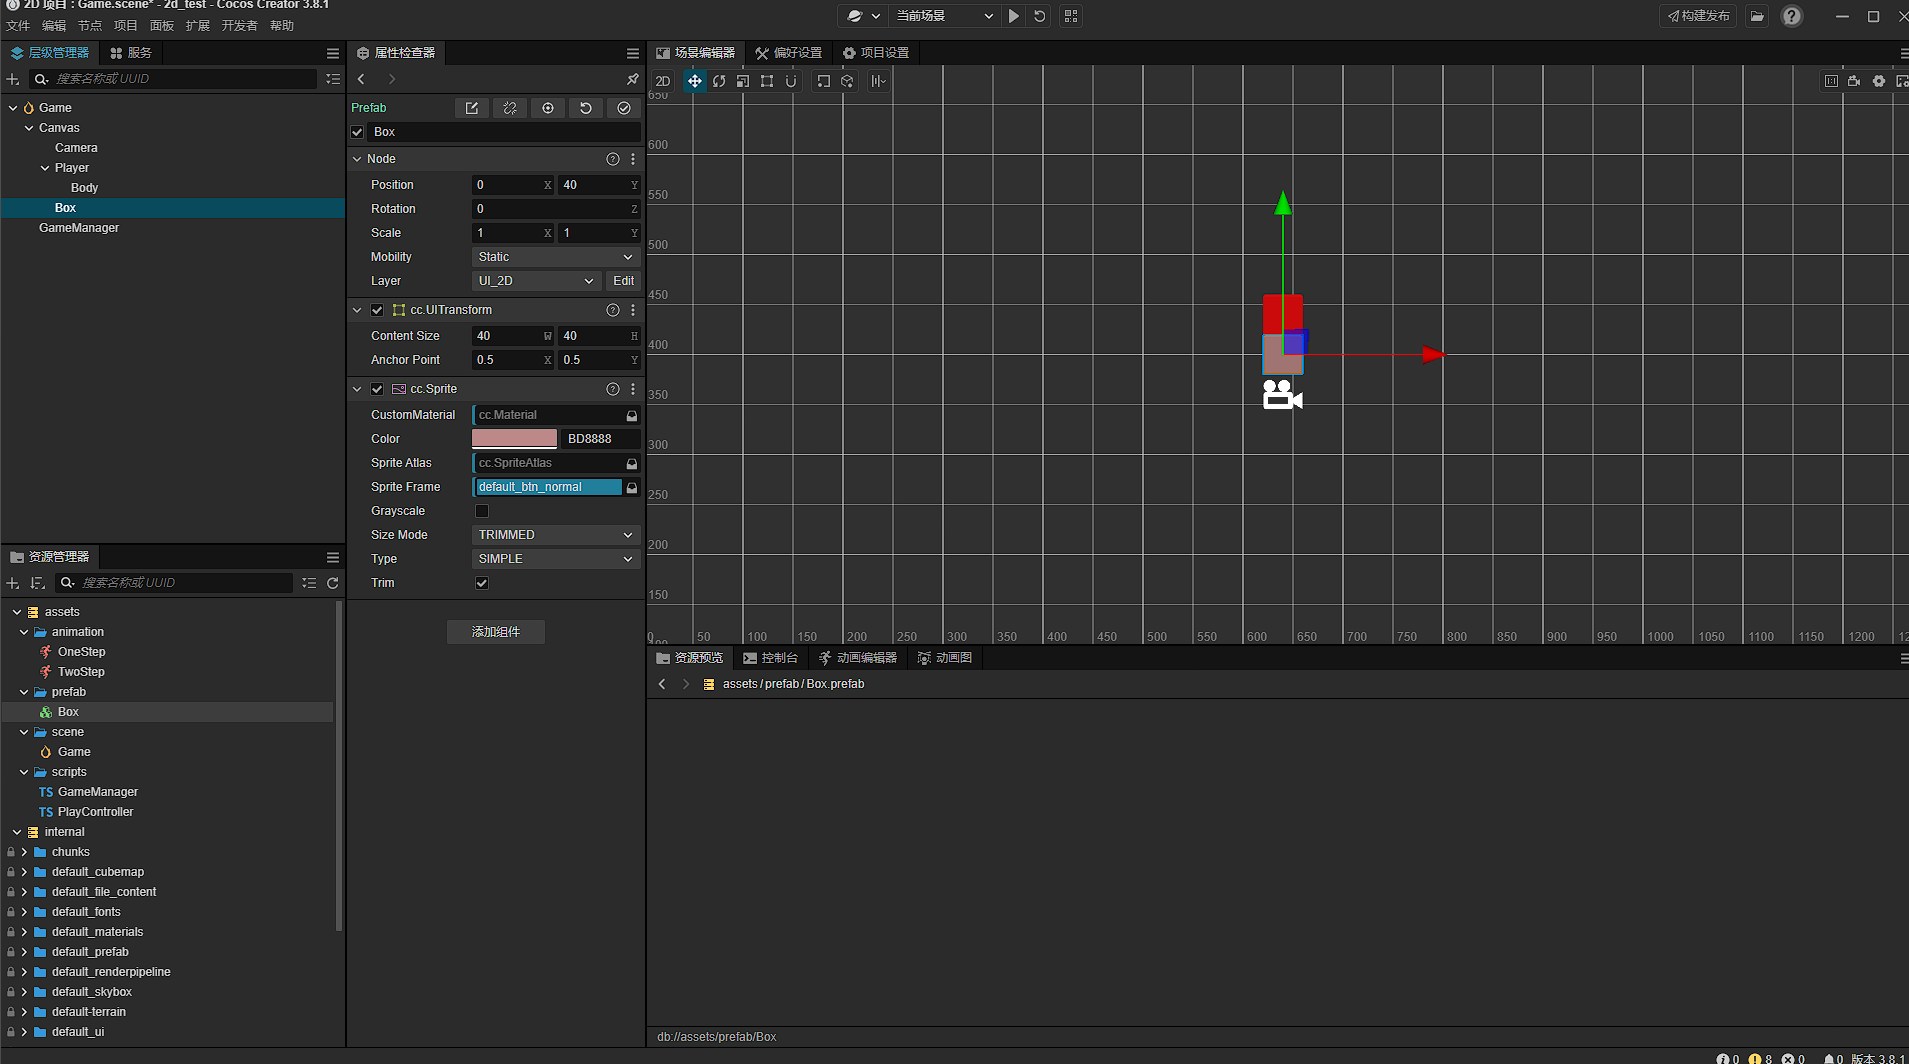
Task: Select the Move gizmo tool in scene toolbar
Action: [694, 81]
